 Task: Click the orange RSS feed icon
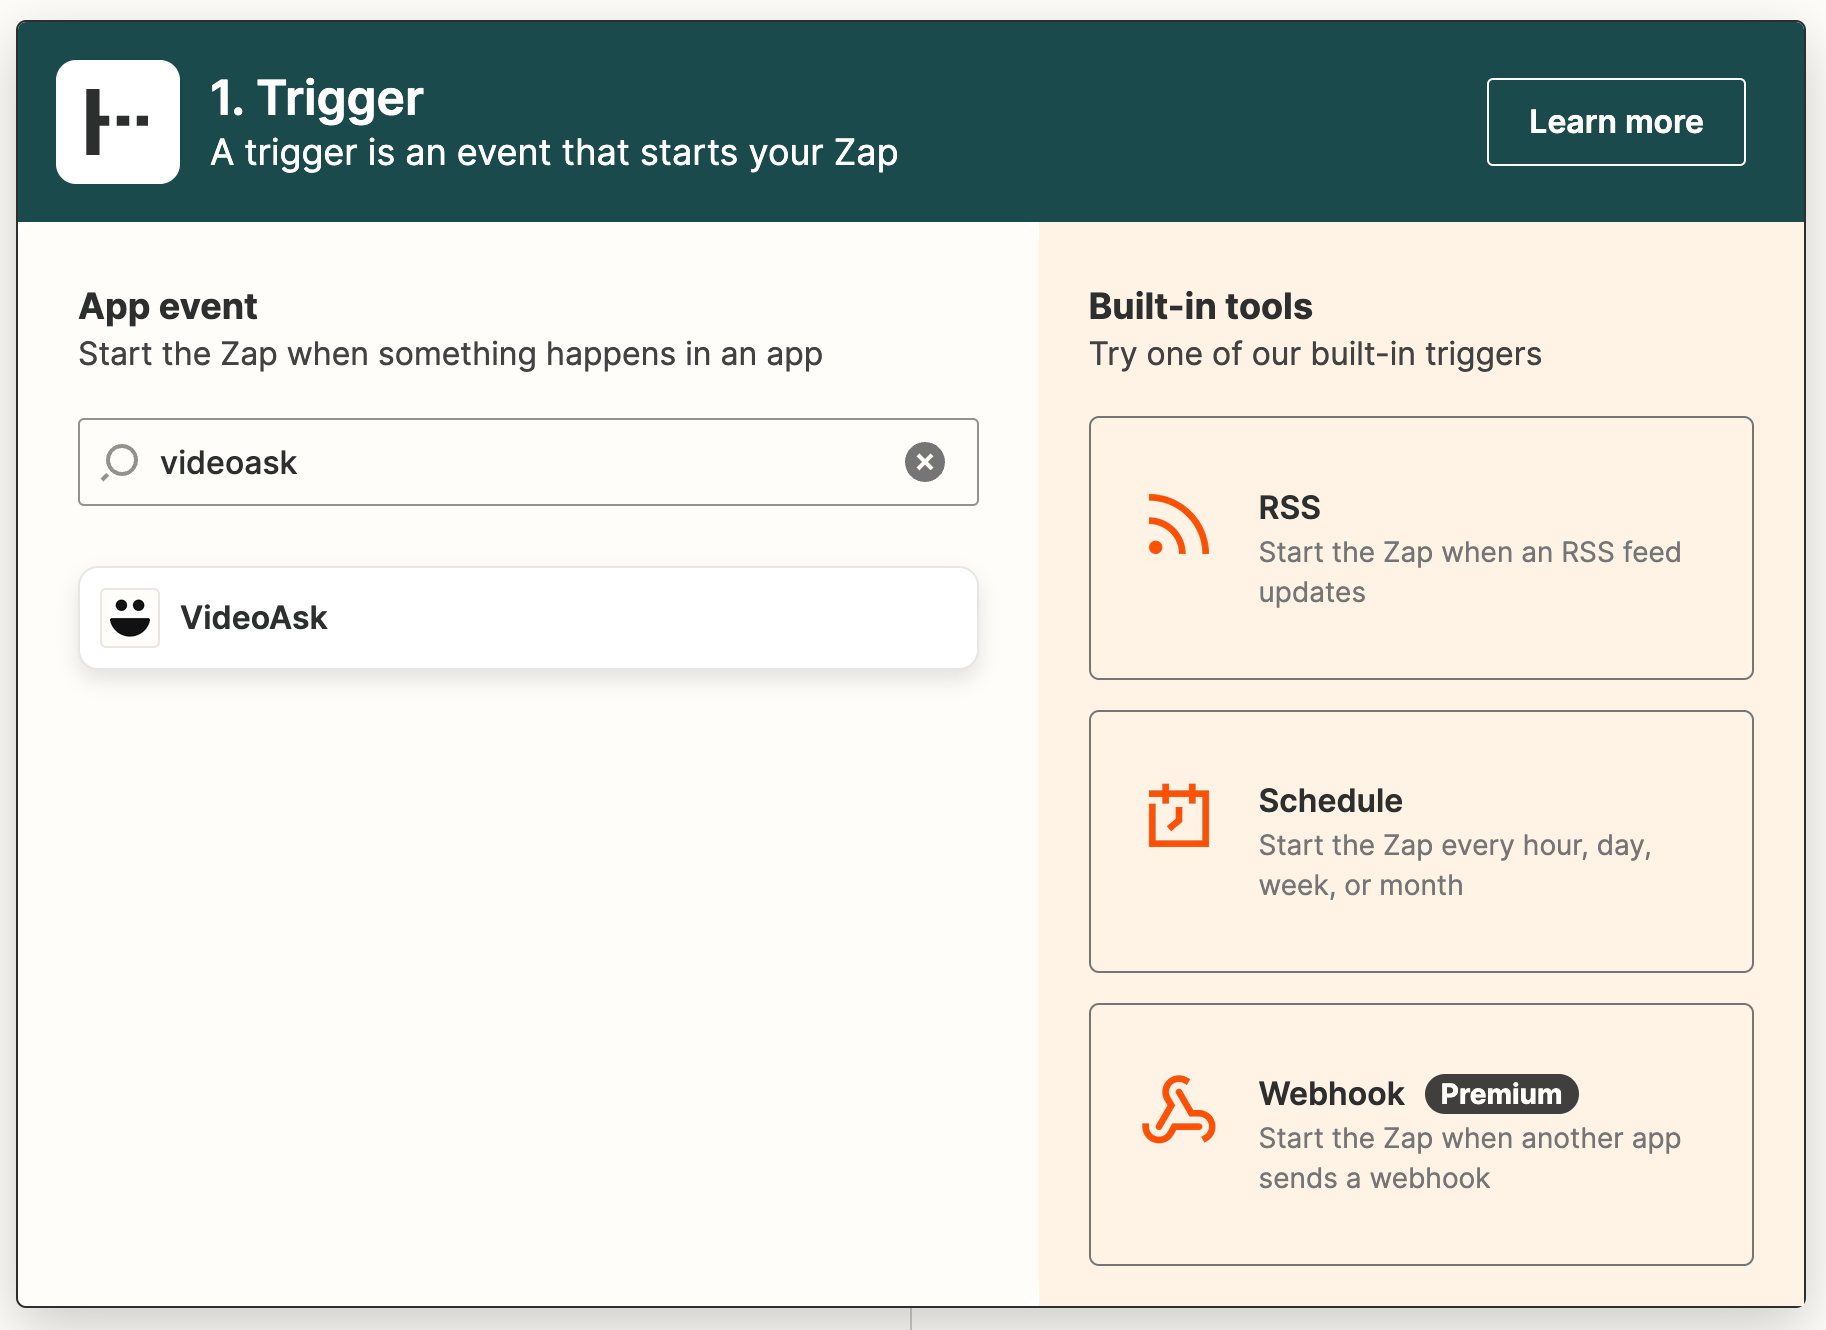coord(1178,525)
